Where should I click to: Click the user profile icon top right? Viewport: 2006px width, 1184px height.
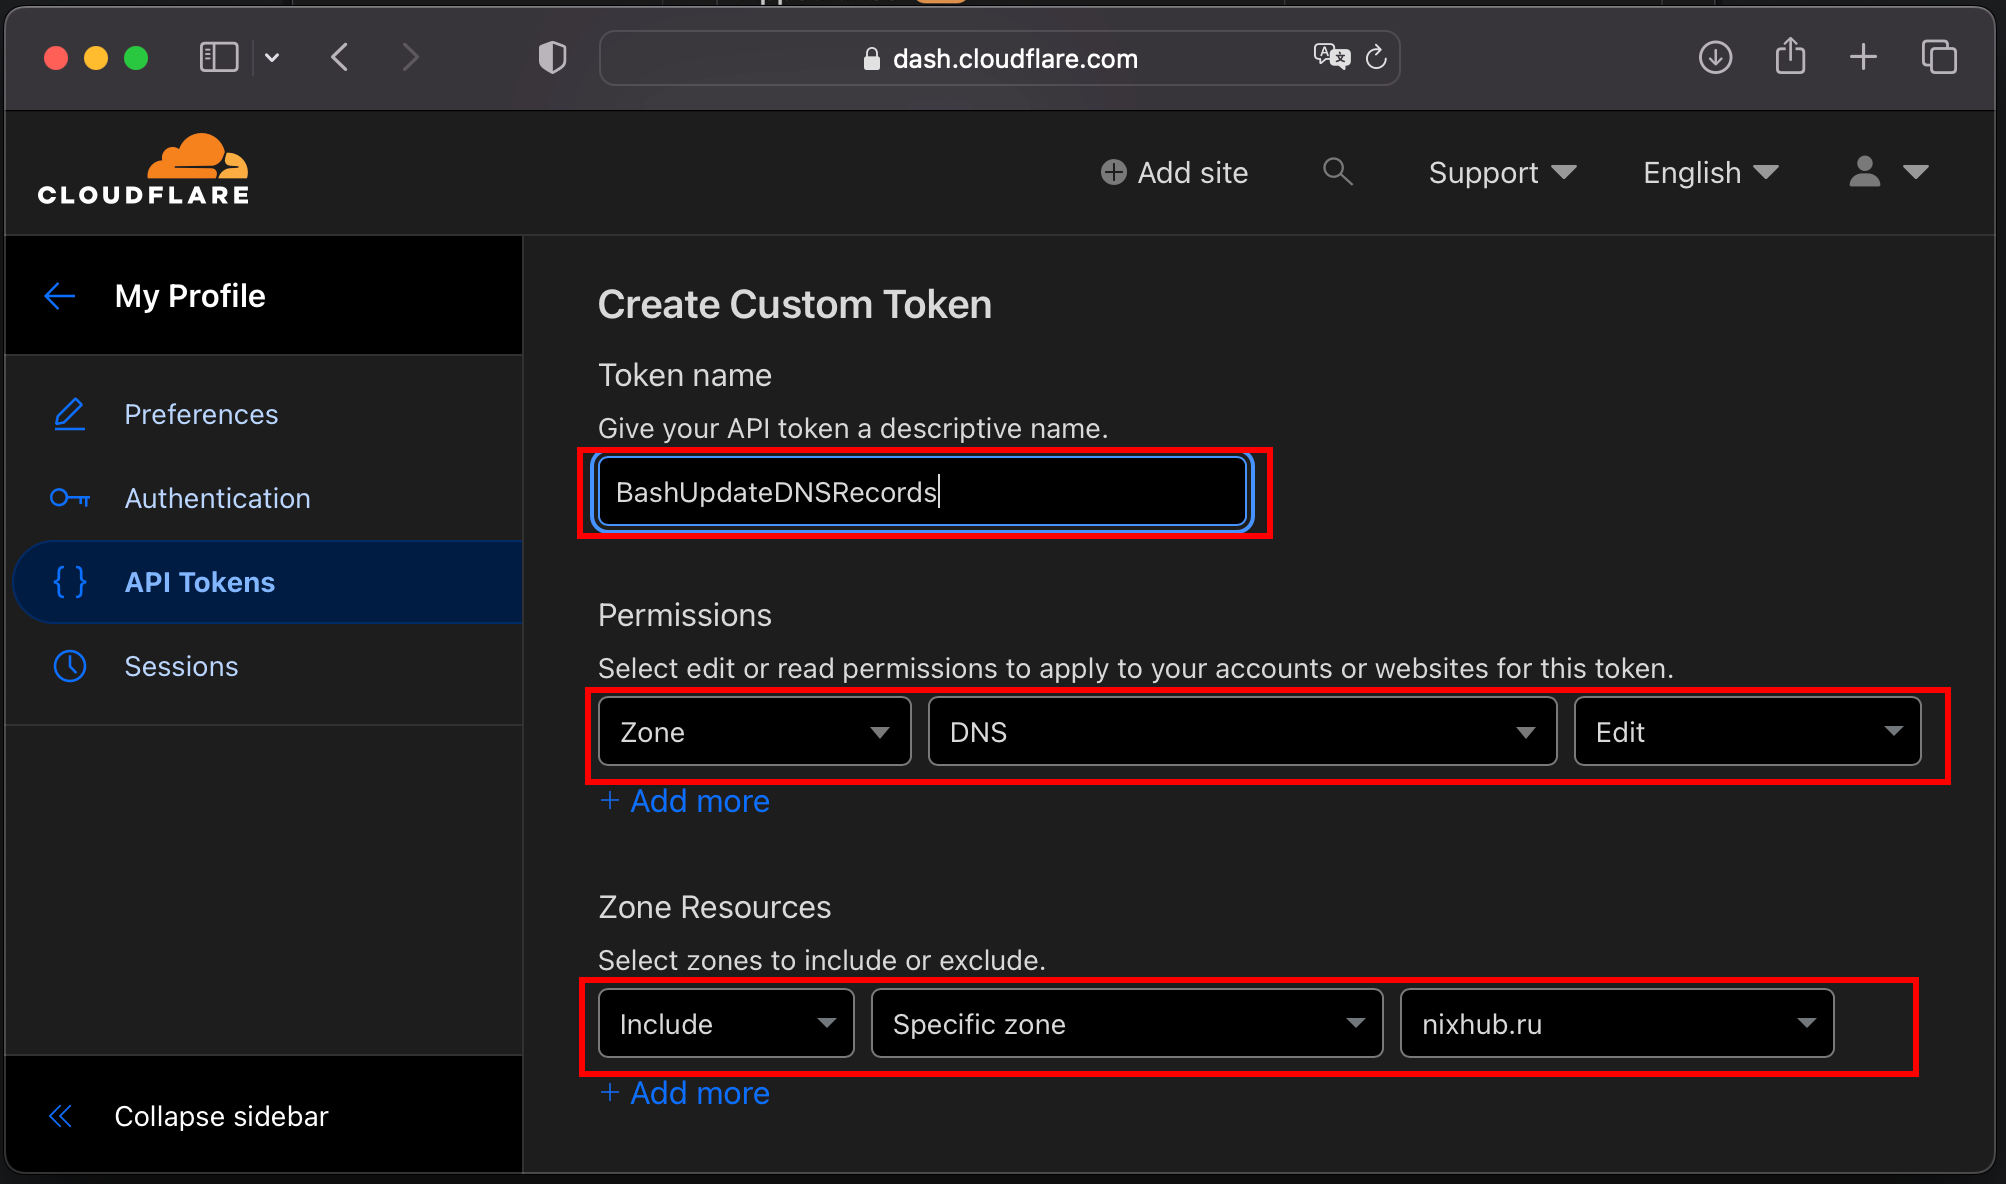1865,171
